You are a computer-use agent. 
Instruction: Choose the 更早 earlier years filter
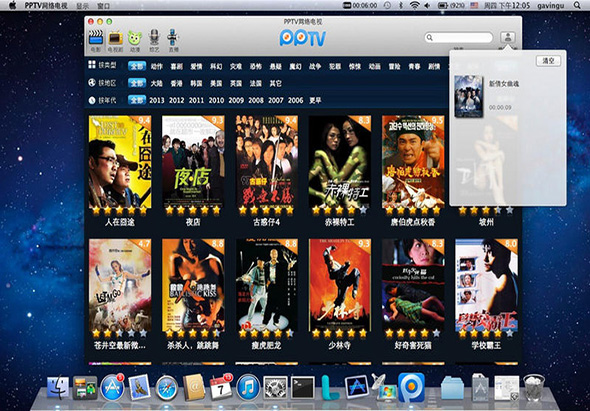coord(315,100)
